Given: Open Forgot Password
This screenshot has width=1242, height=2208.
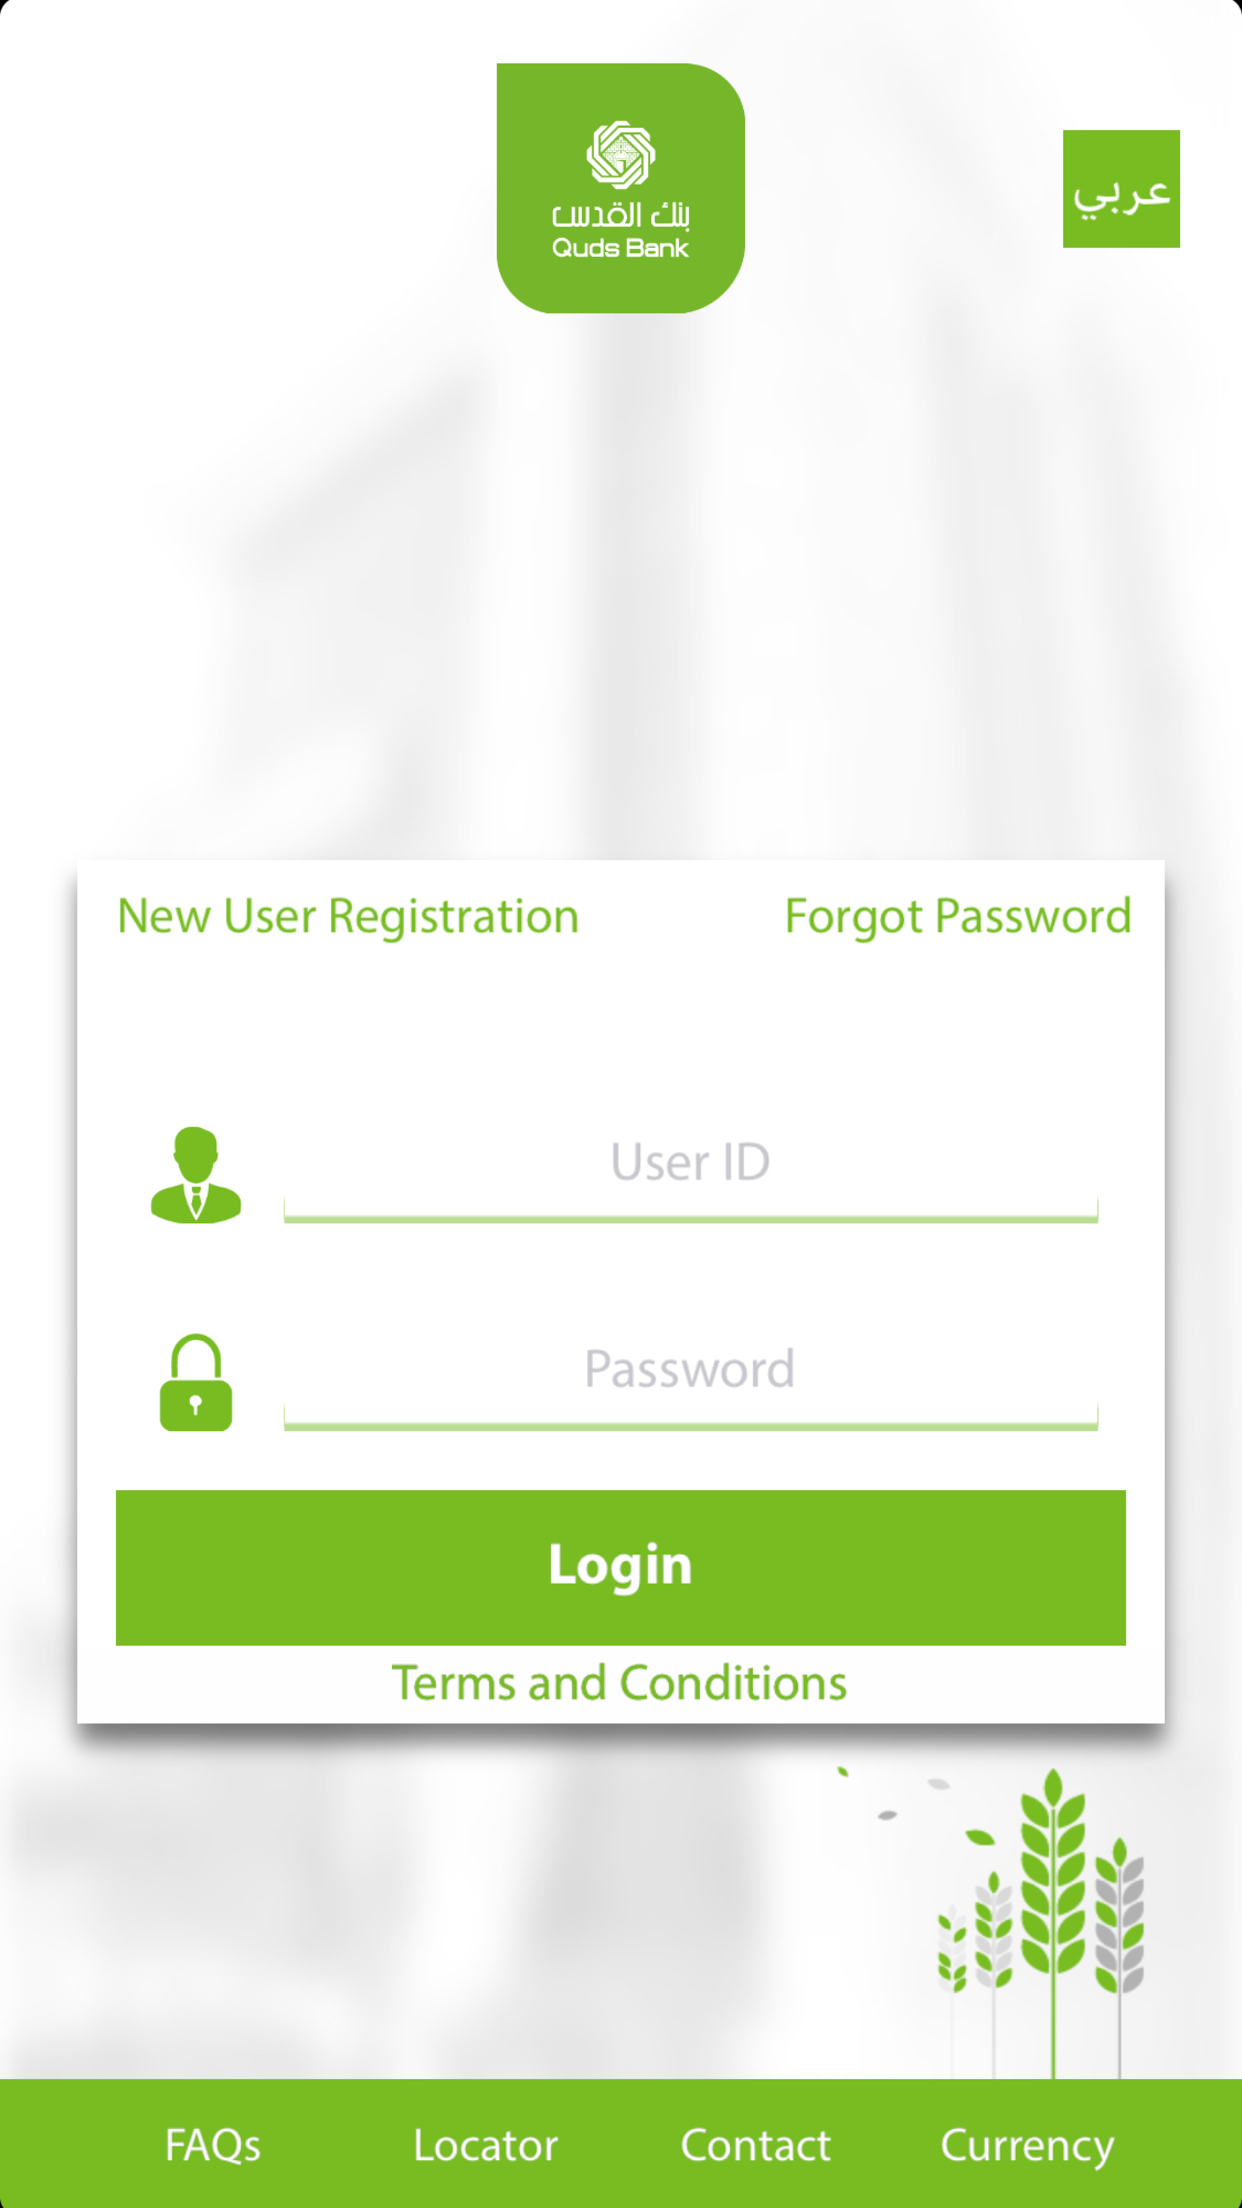Looking at the screenshot, I should tap(957, 916).
